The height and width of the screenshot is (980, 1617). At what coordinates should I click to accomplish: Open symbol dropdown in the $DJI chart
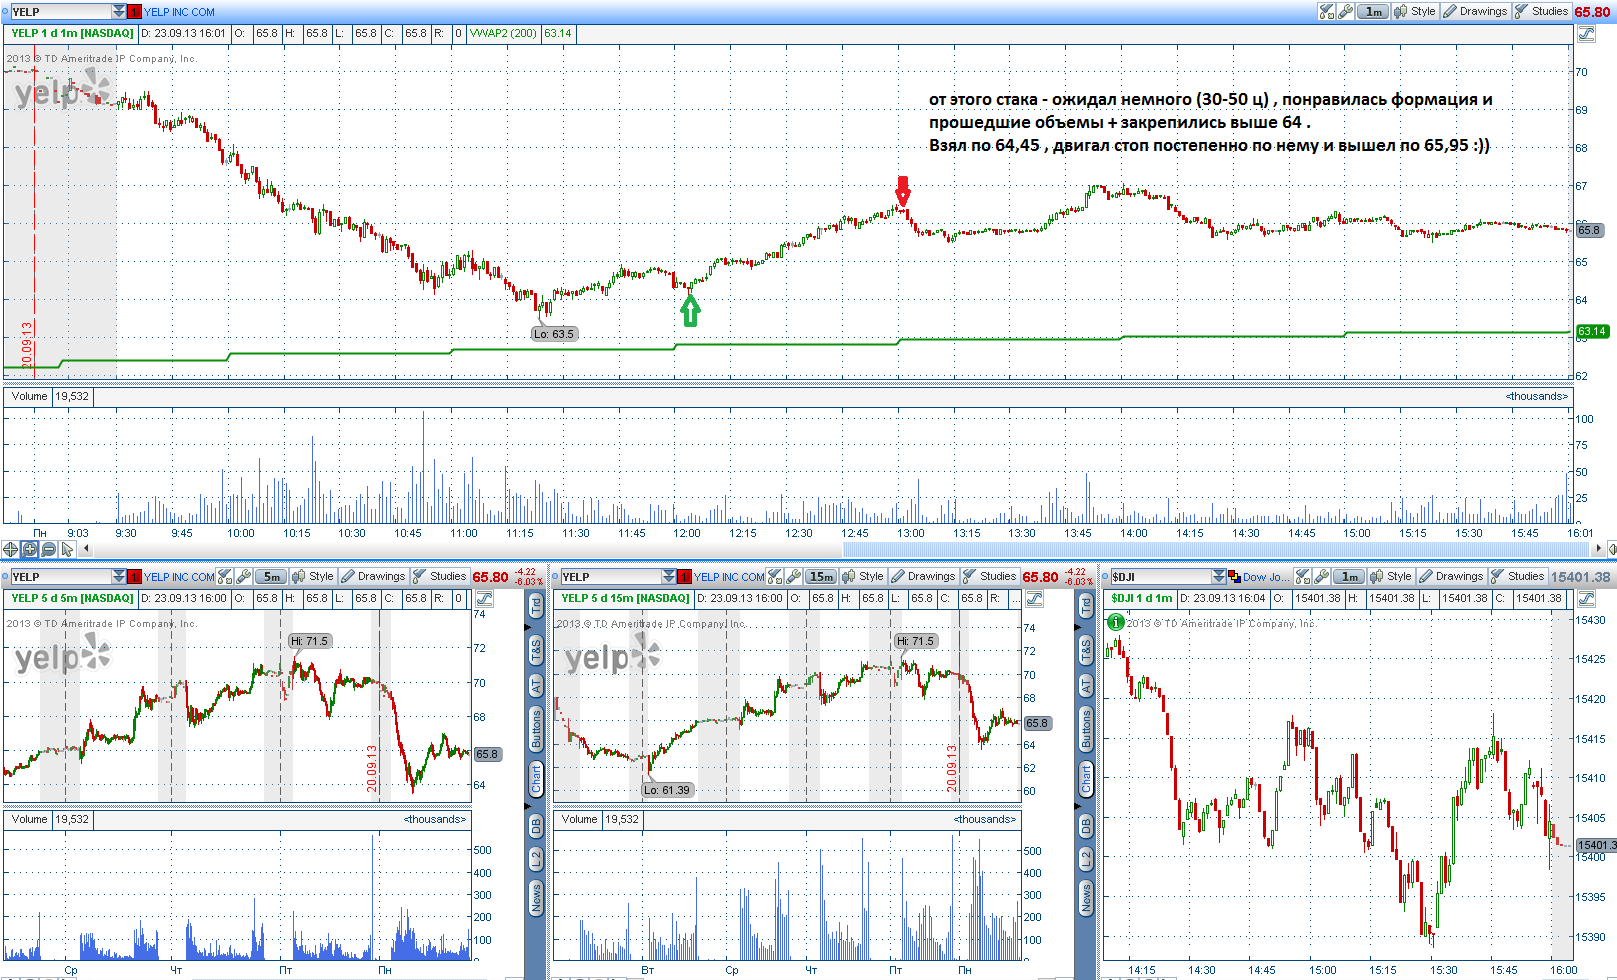1219,577
